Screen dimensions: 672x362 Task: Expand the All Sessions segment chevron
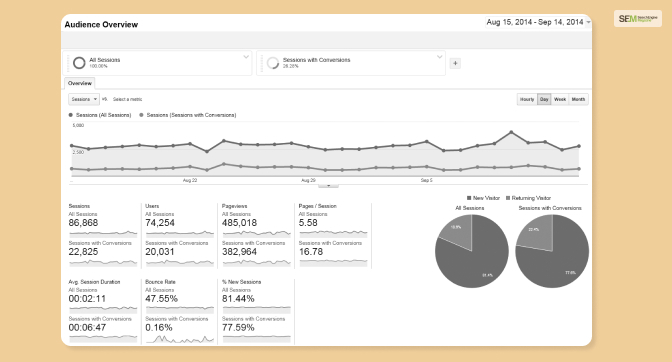click(246, 57)
